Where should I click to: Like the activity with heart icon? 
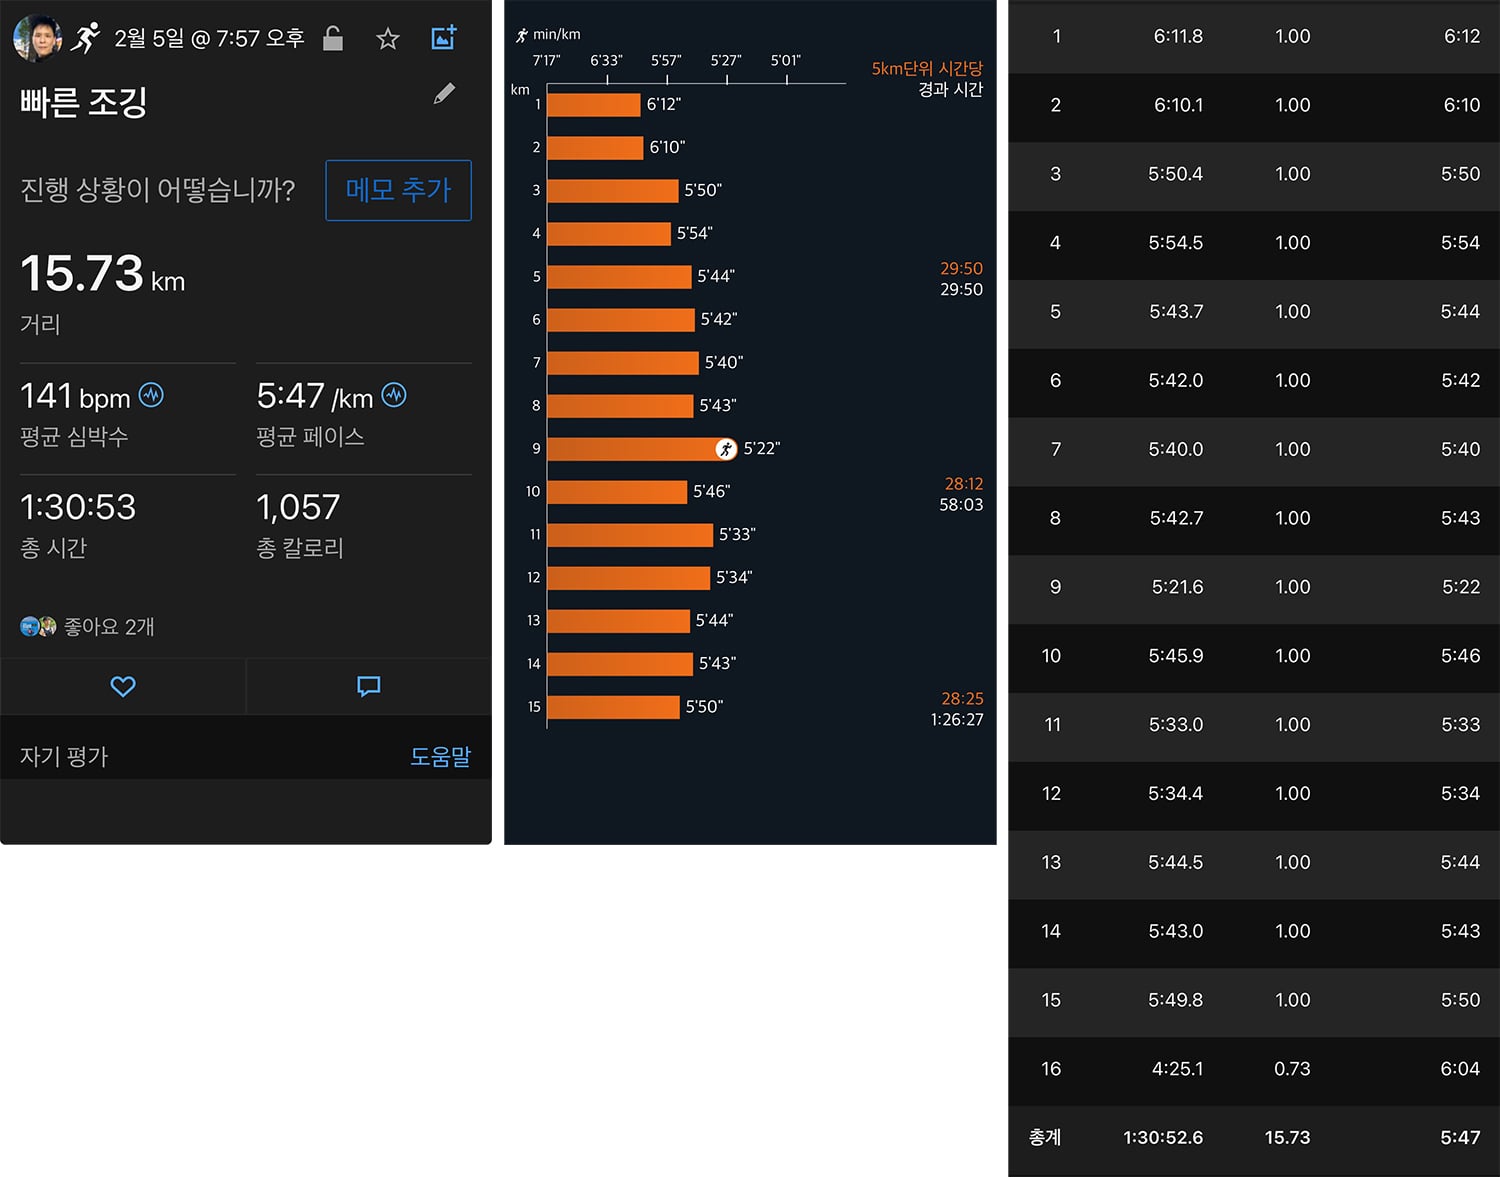[x=123, y=686]
